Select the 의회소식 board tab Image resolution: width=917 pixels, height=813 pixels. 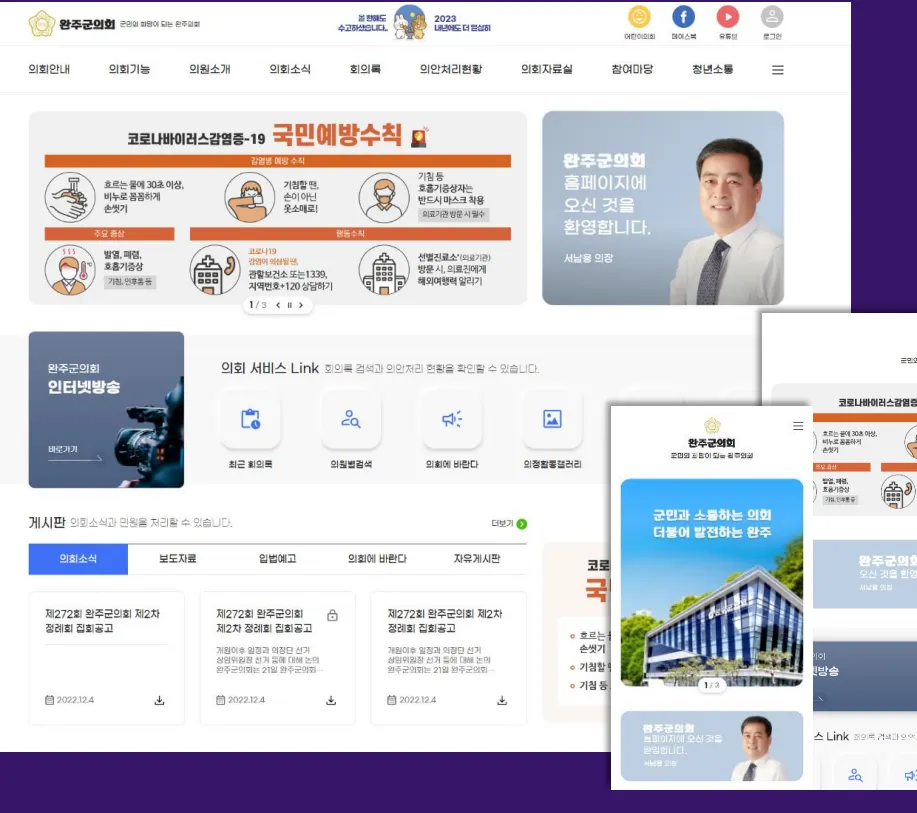tap(78, 559)
